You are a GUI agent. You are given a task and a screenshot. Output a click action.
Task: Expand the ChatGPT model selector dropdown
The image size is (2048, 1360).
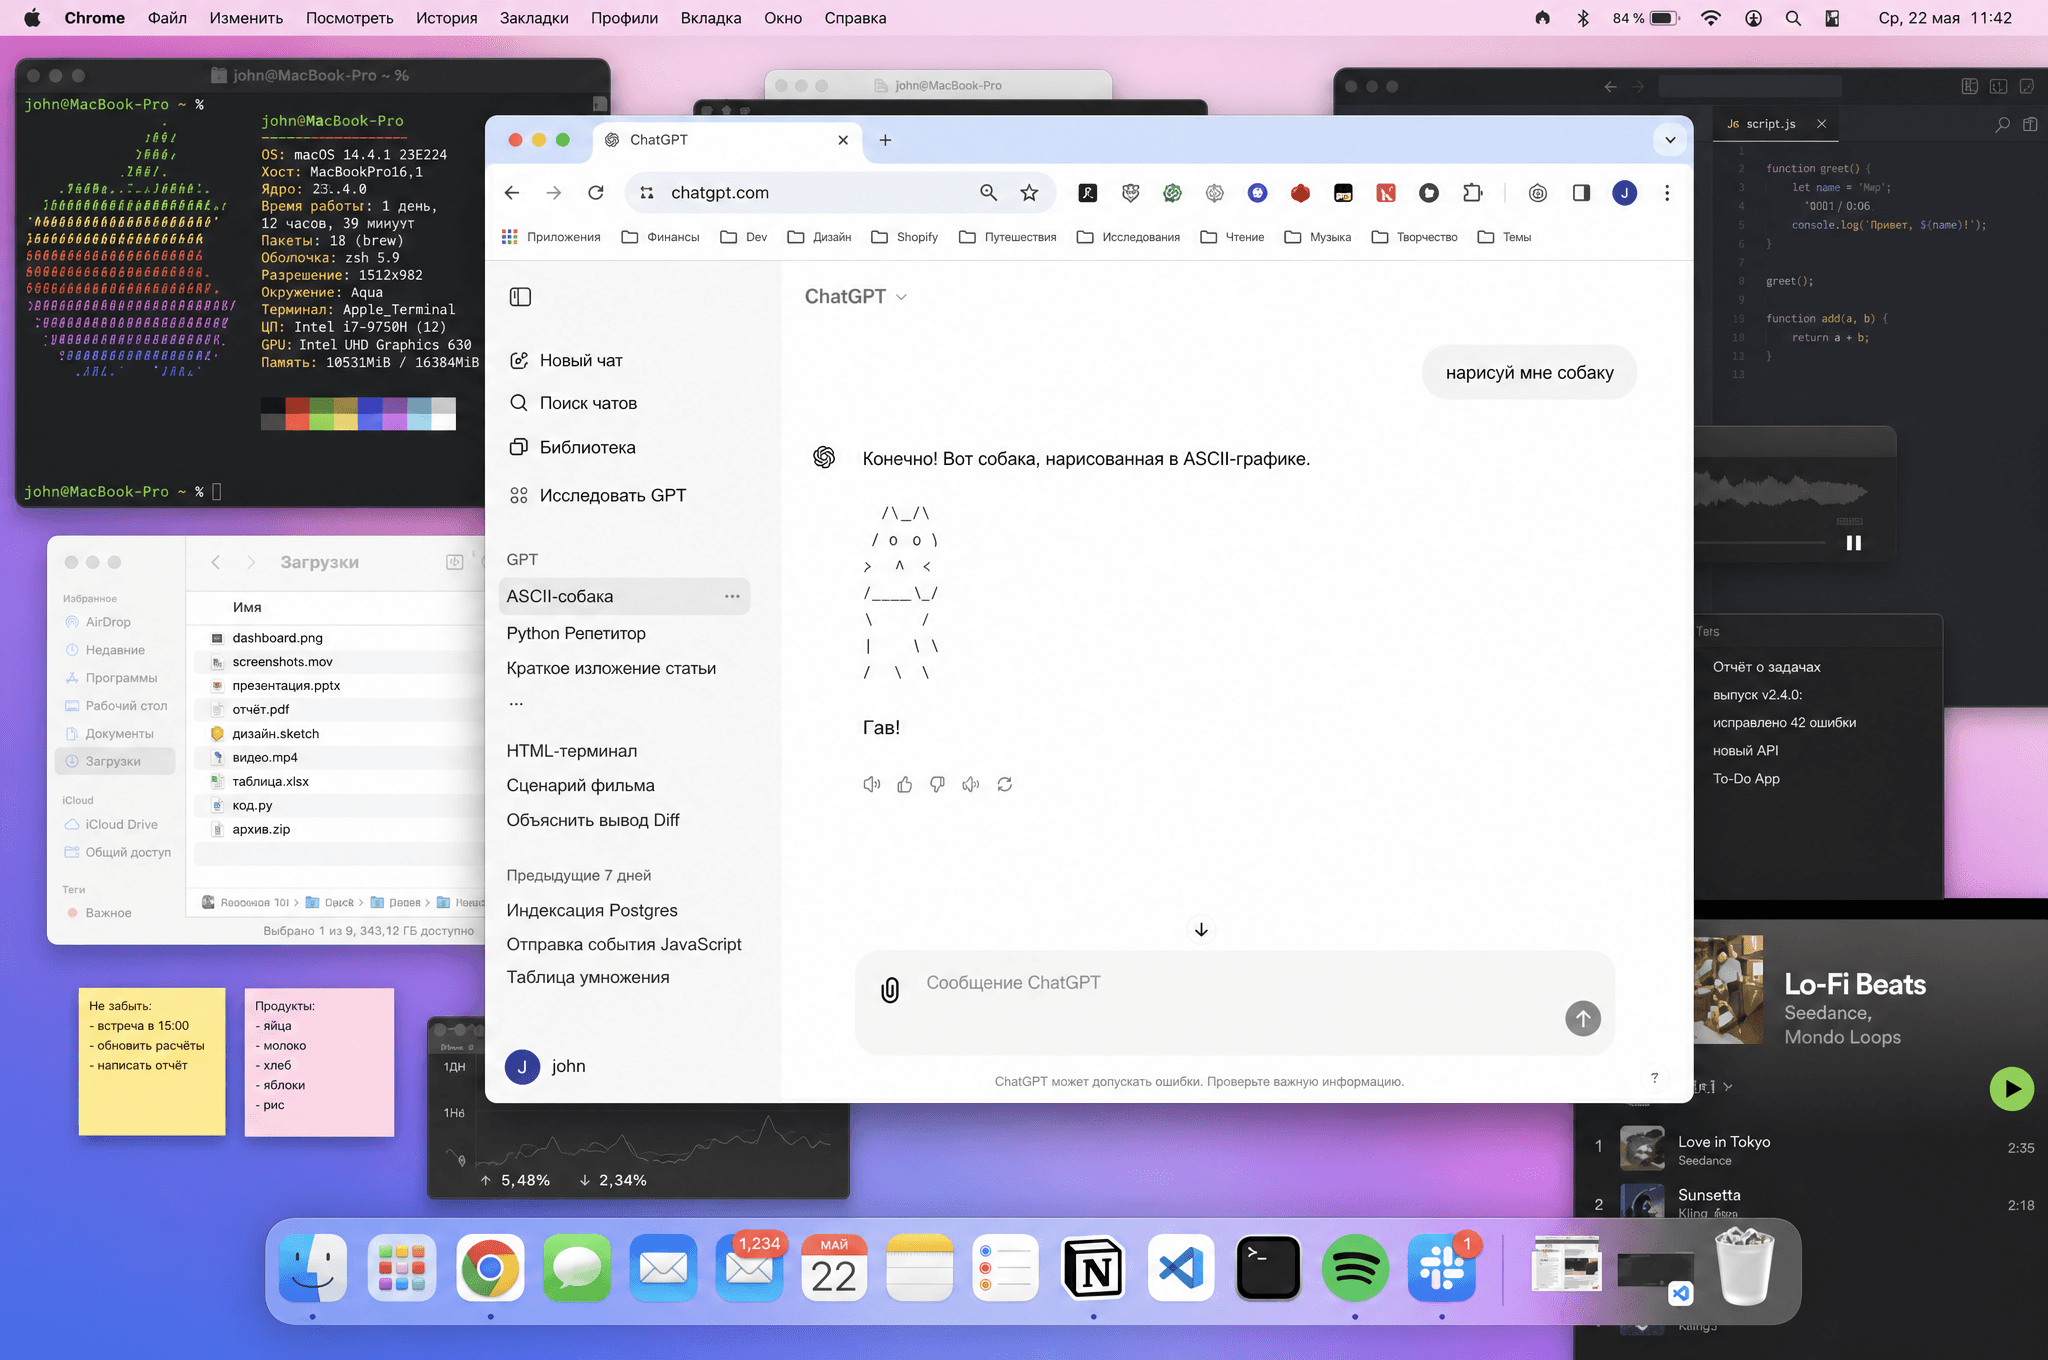(856, 297)
